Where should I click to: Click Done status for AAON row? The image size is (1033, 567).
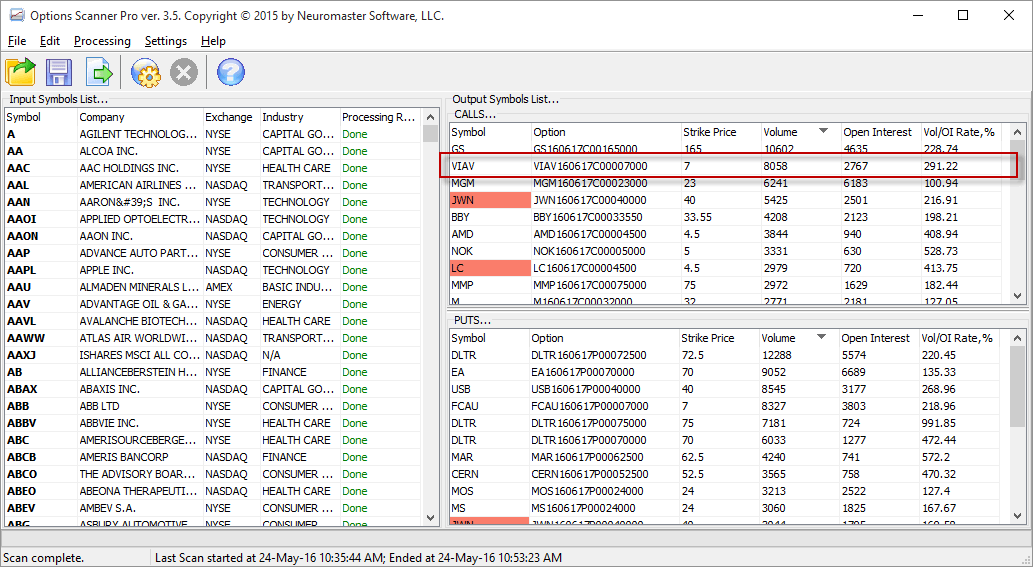coord(354,236)
